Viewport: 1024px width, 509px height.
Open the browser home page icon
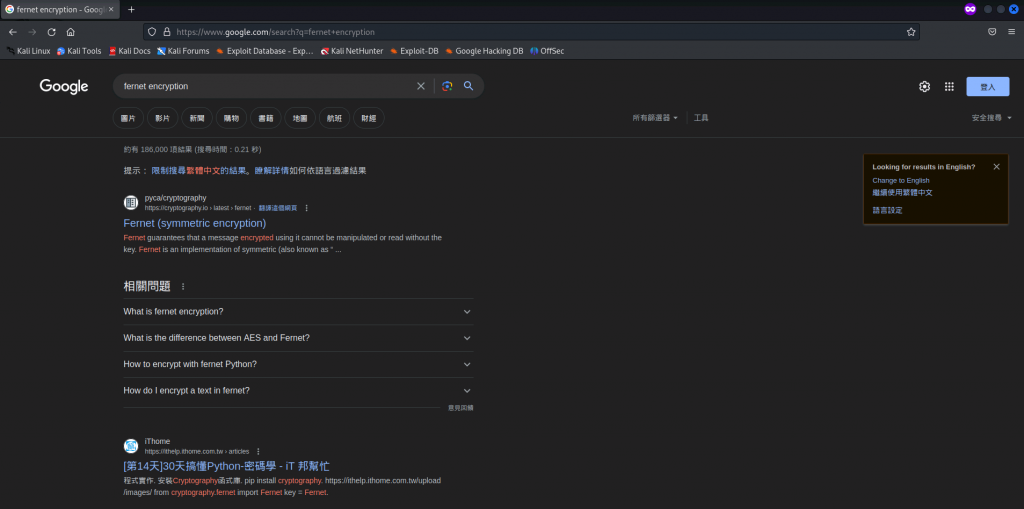pos(71,32)
